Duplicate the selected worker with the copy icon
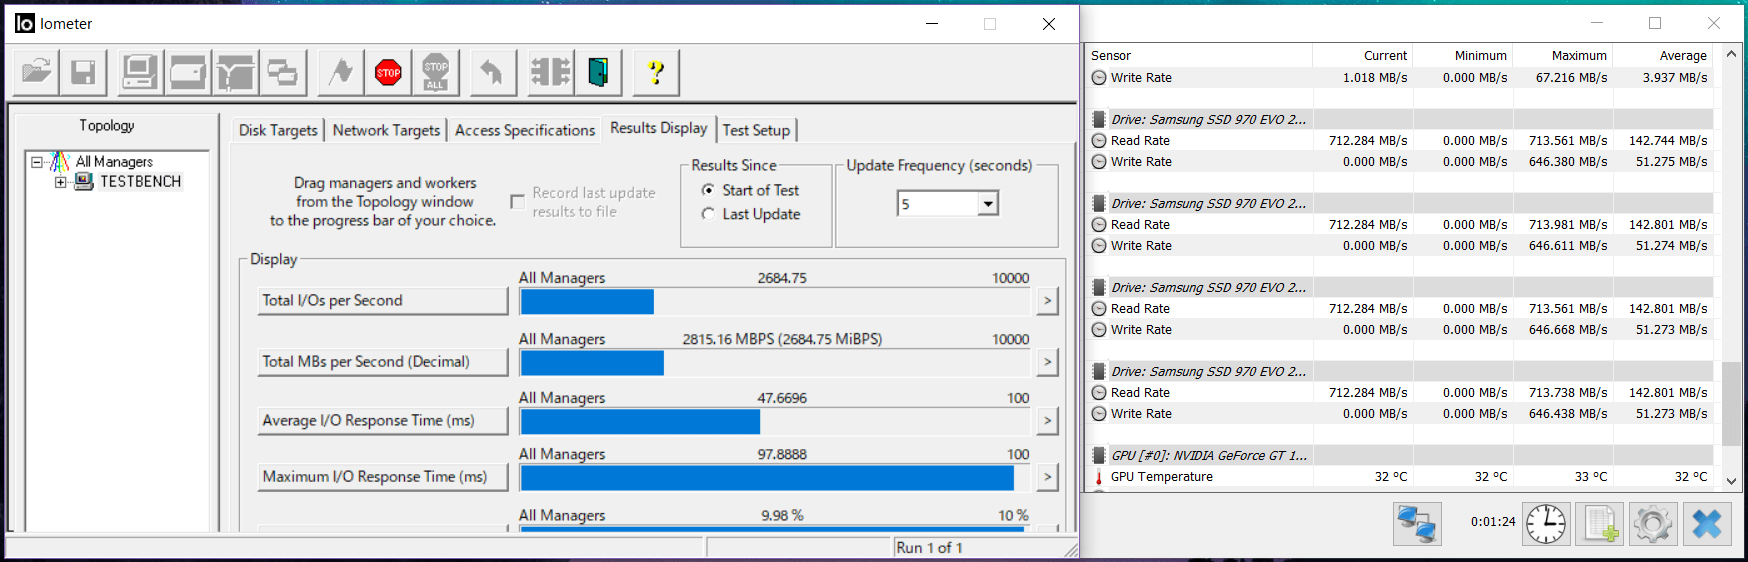 point(282,72)
